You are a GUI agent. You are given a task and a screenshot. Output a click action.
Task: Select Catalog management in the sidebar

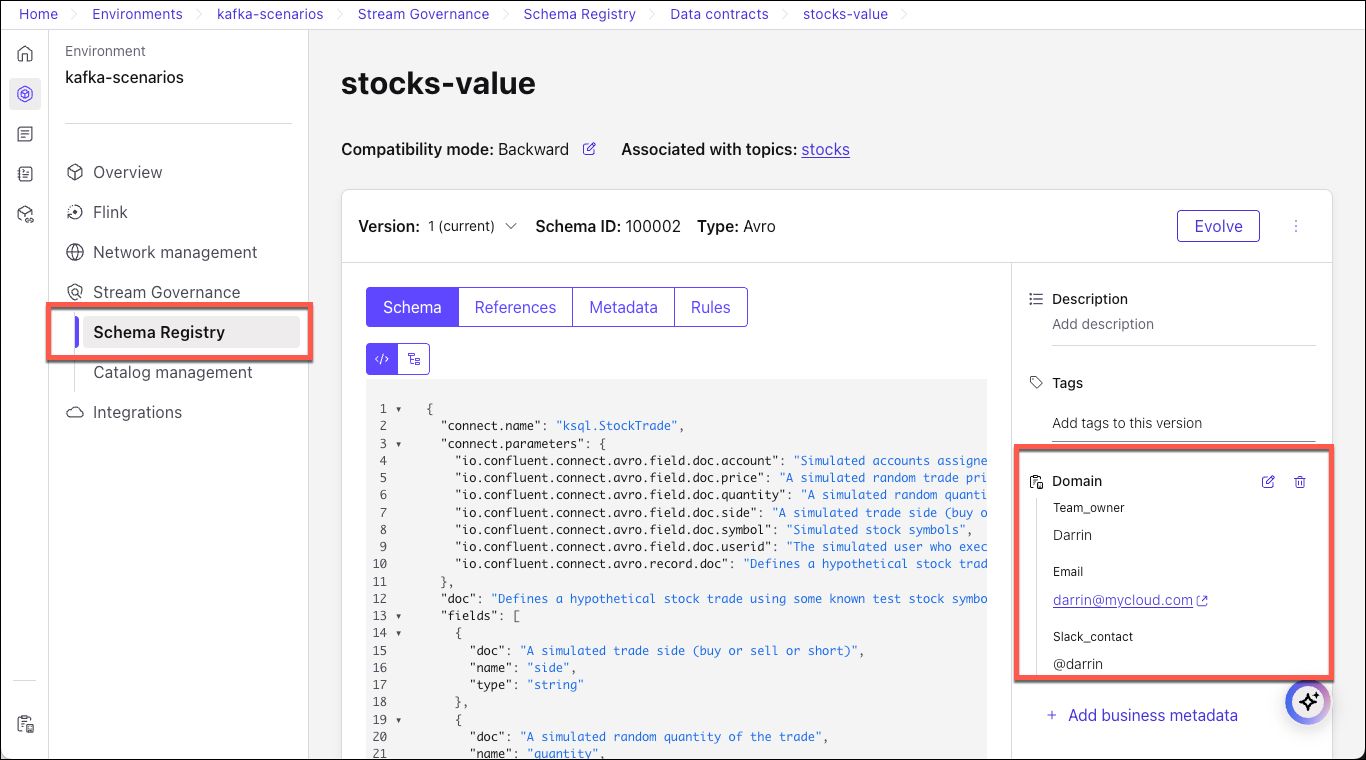point(172,372)
